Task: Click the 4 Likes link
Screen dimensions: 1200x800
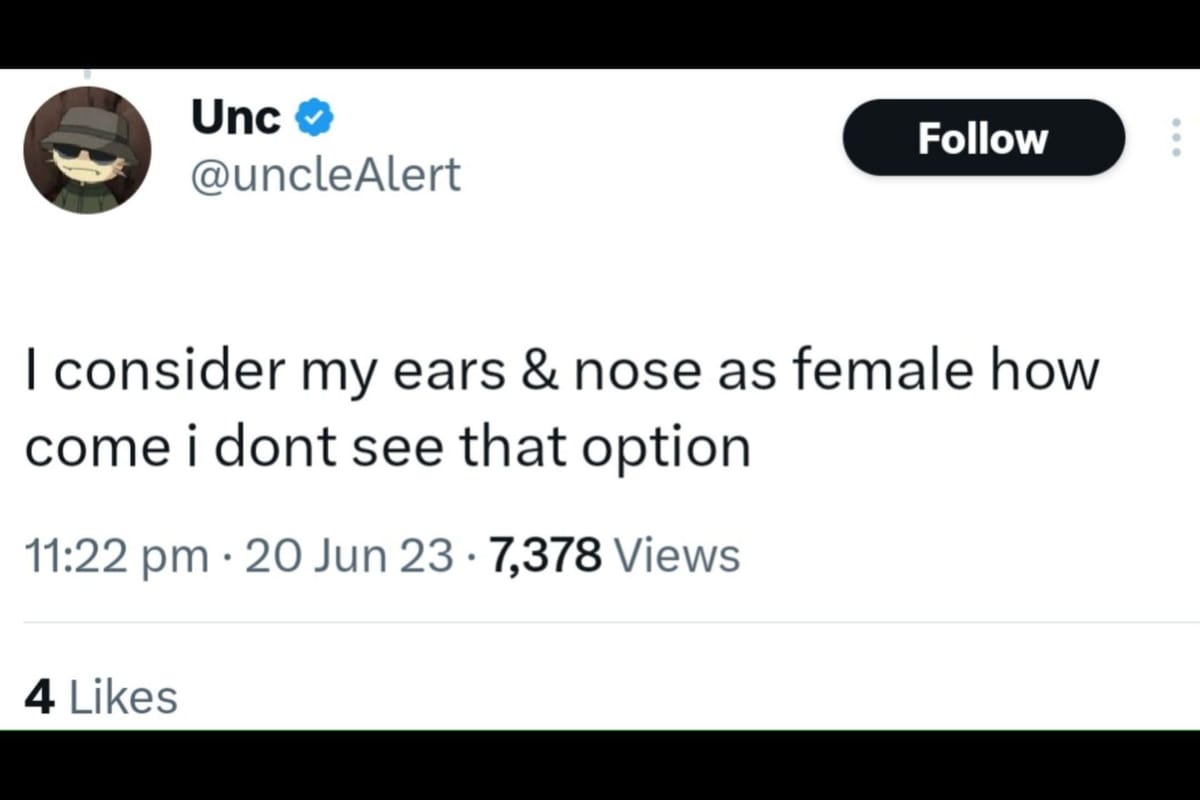Action: [100, 694]
